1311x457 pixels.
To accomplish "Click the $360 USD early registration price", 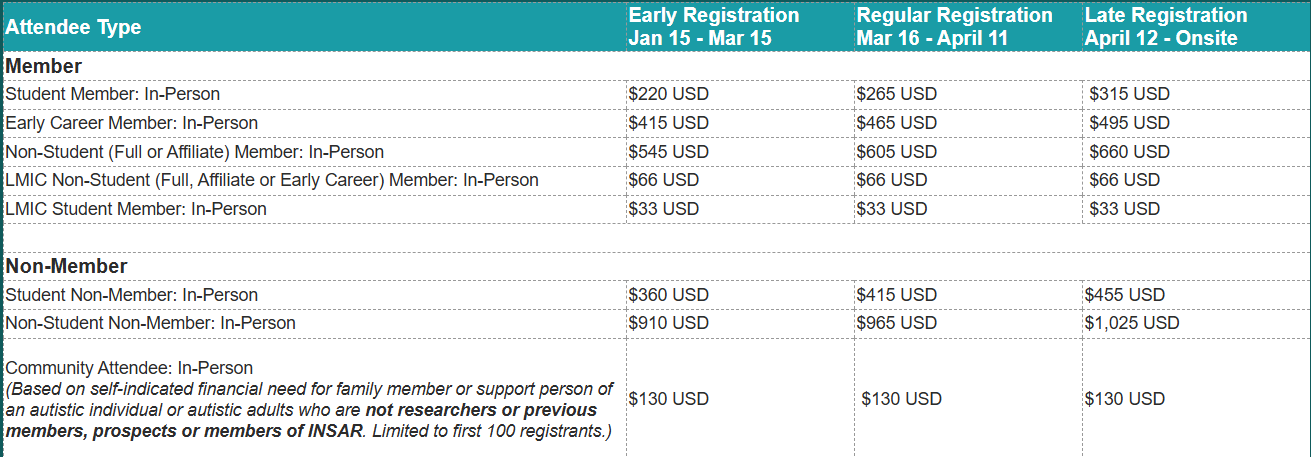I will [x=668, y=295].
